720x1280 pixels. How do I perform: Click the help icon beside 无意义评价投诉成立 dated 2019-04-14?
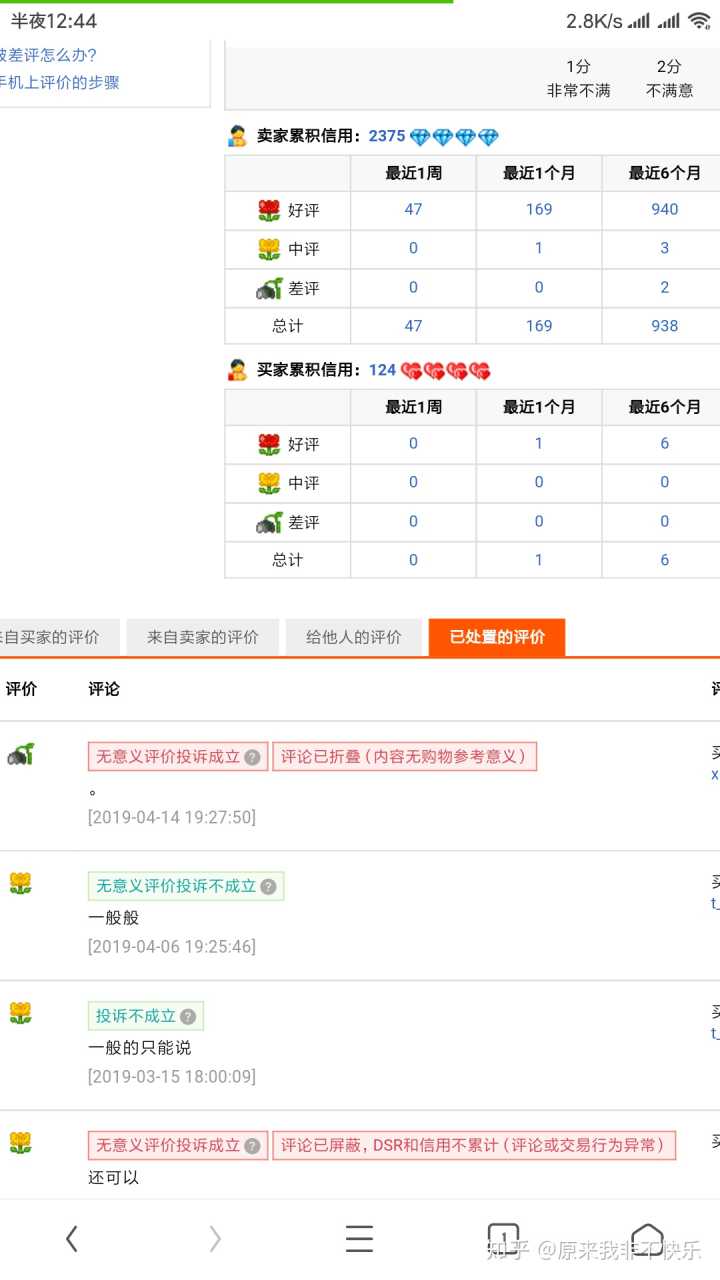click(253, 757)
